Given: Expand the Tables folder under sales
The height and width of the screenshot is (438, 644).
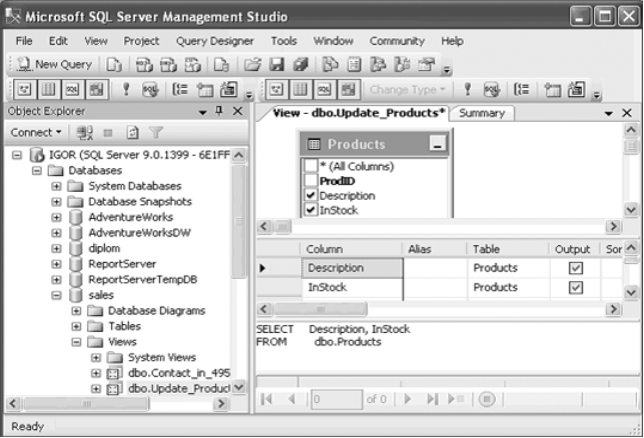Looking at the screenshot, I should pyautogui.click(x=76, y=327).
